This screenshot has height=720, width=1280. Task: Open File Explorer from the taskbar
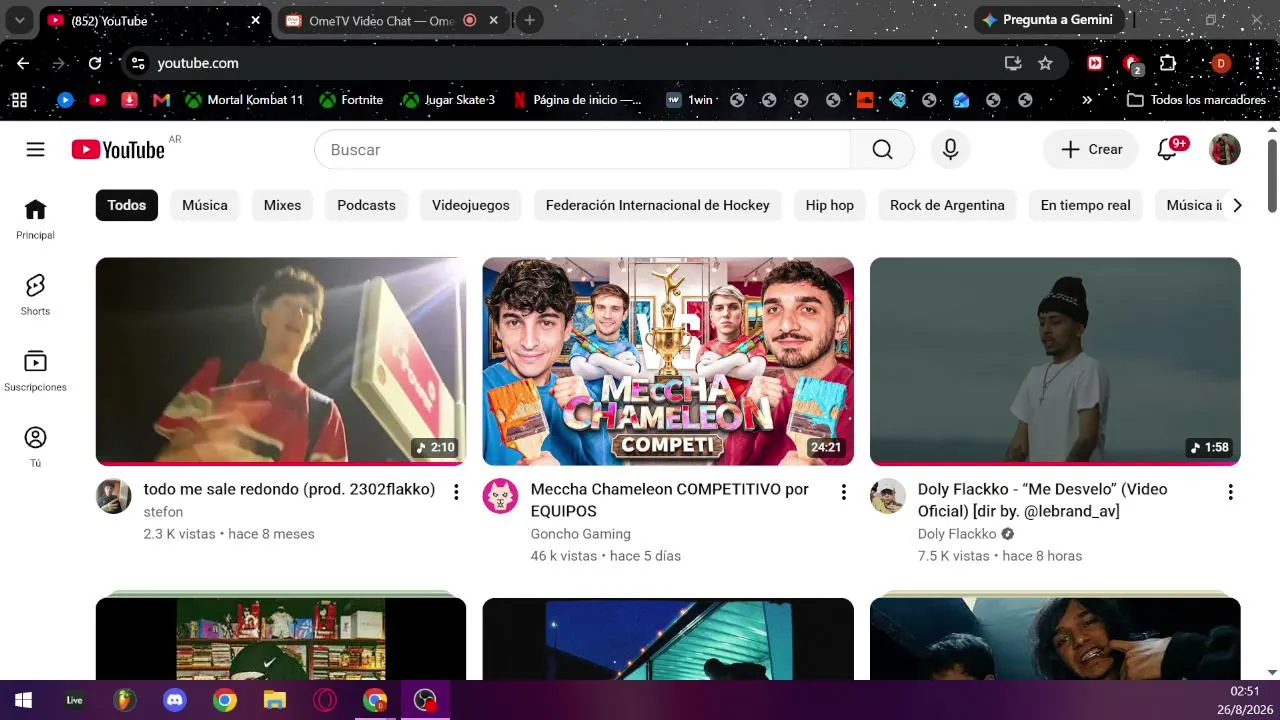(275, 700)
